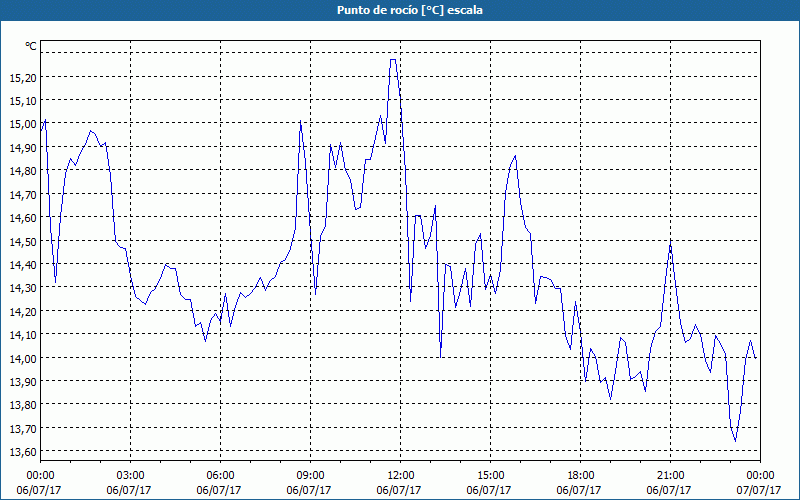Click the 00:00 time label dated 06/07/17

coord(40,476)
